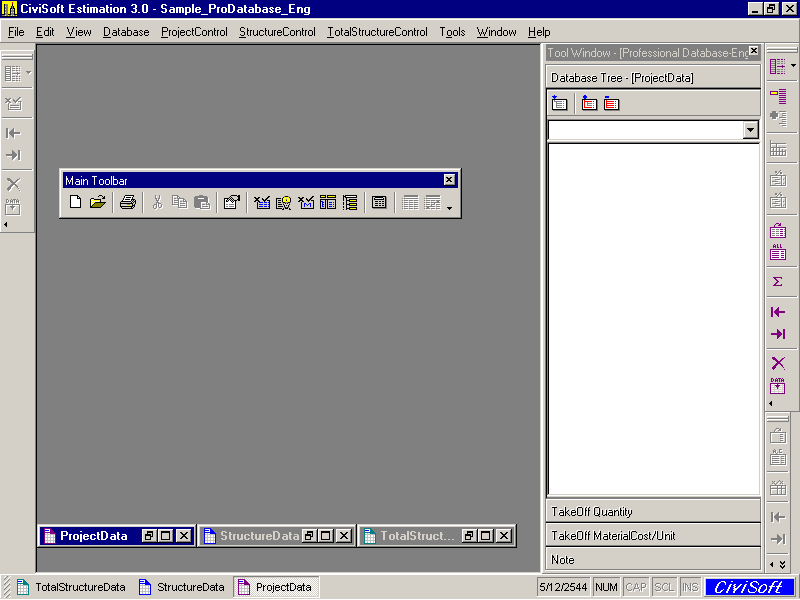Click the New document icon in Main Toolbar
Viewport: 800px width, 600px height.
click(76, 202)
